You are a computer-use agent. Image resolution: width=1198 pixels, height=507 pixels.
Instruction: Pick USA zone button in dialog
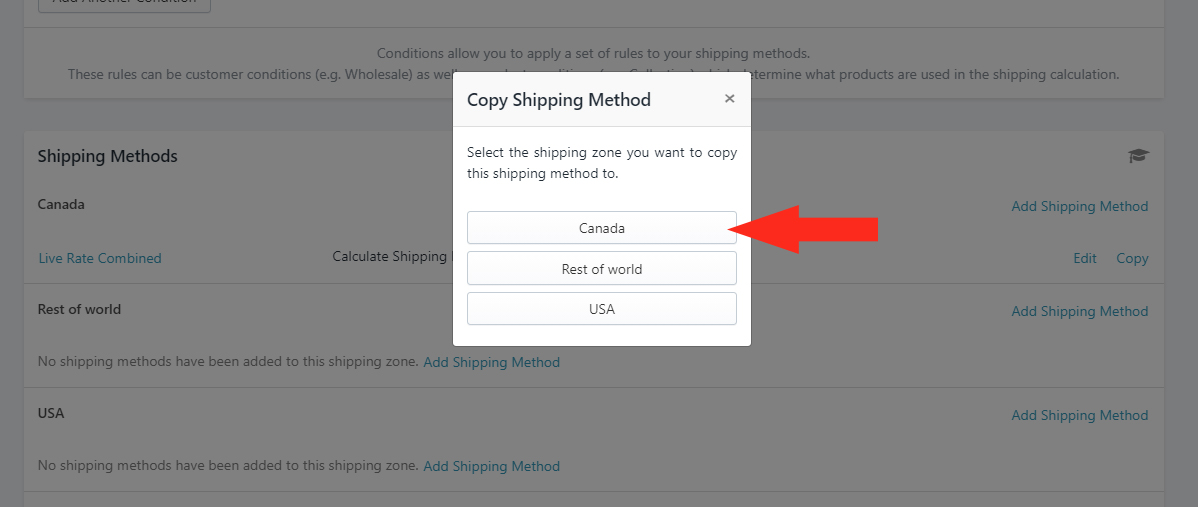(602, 309)
